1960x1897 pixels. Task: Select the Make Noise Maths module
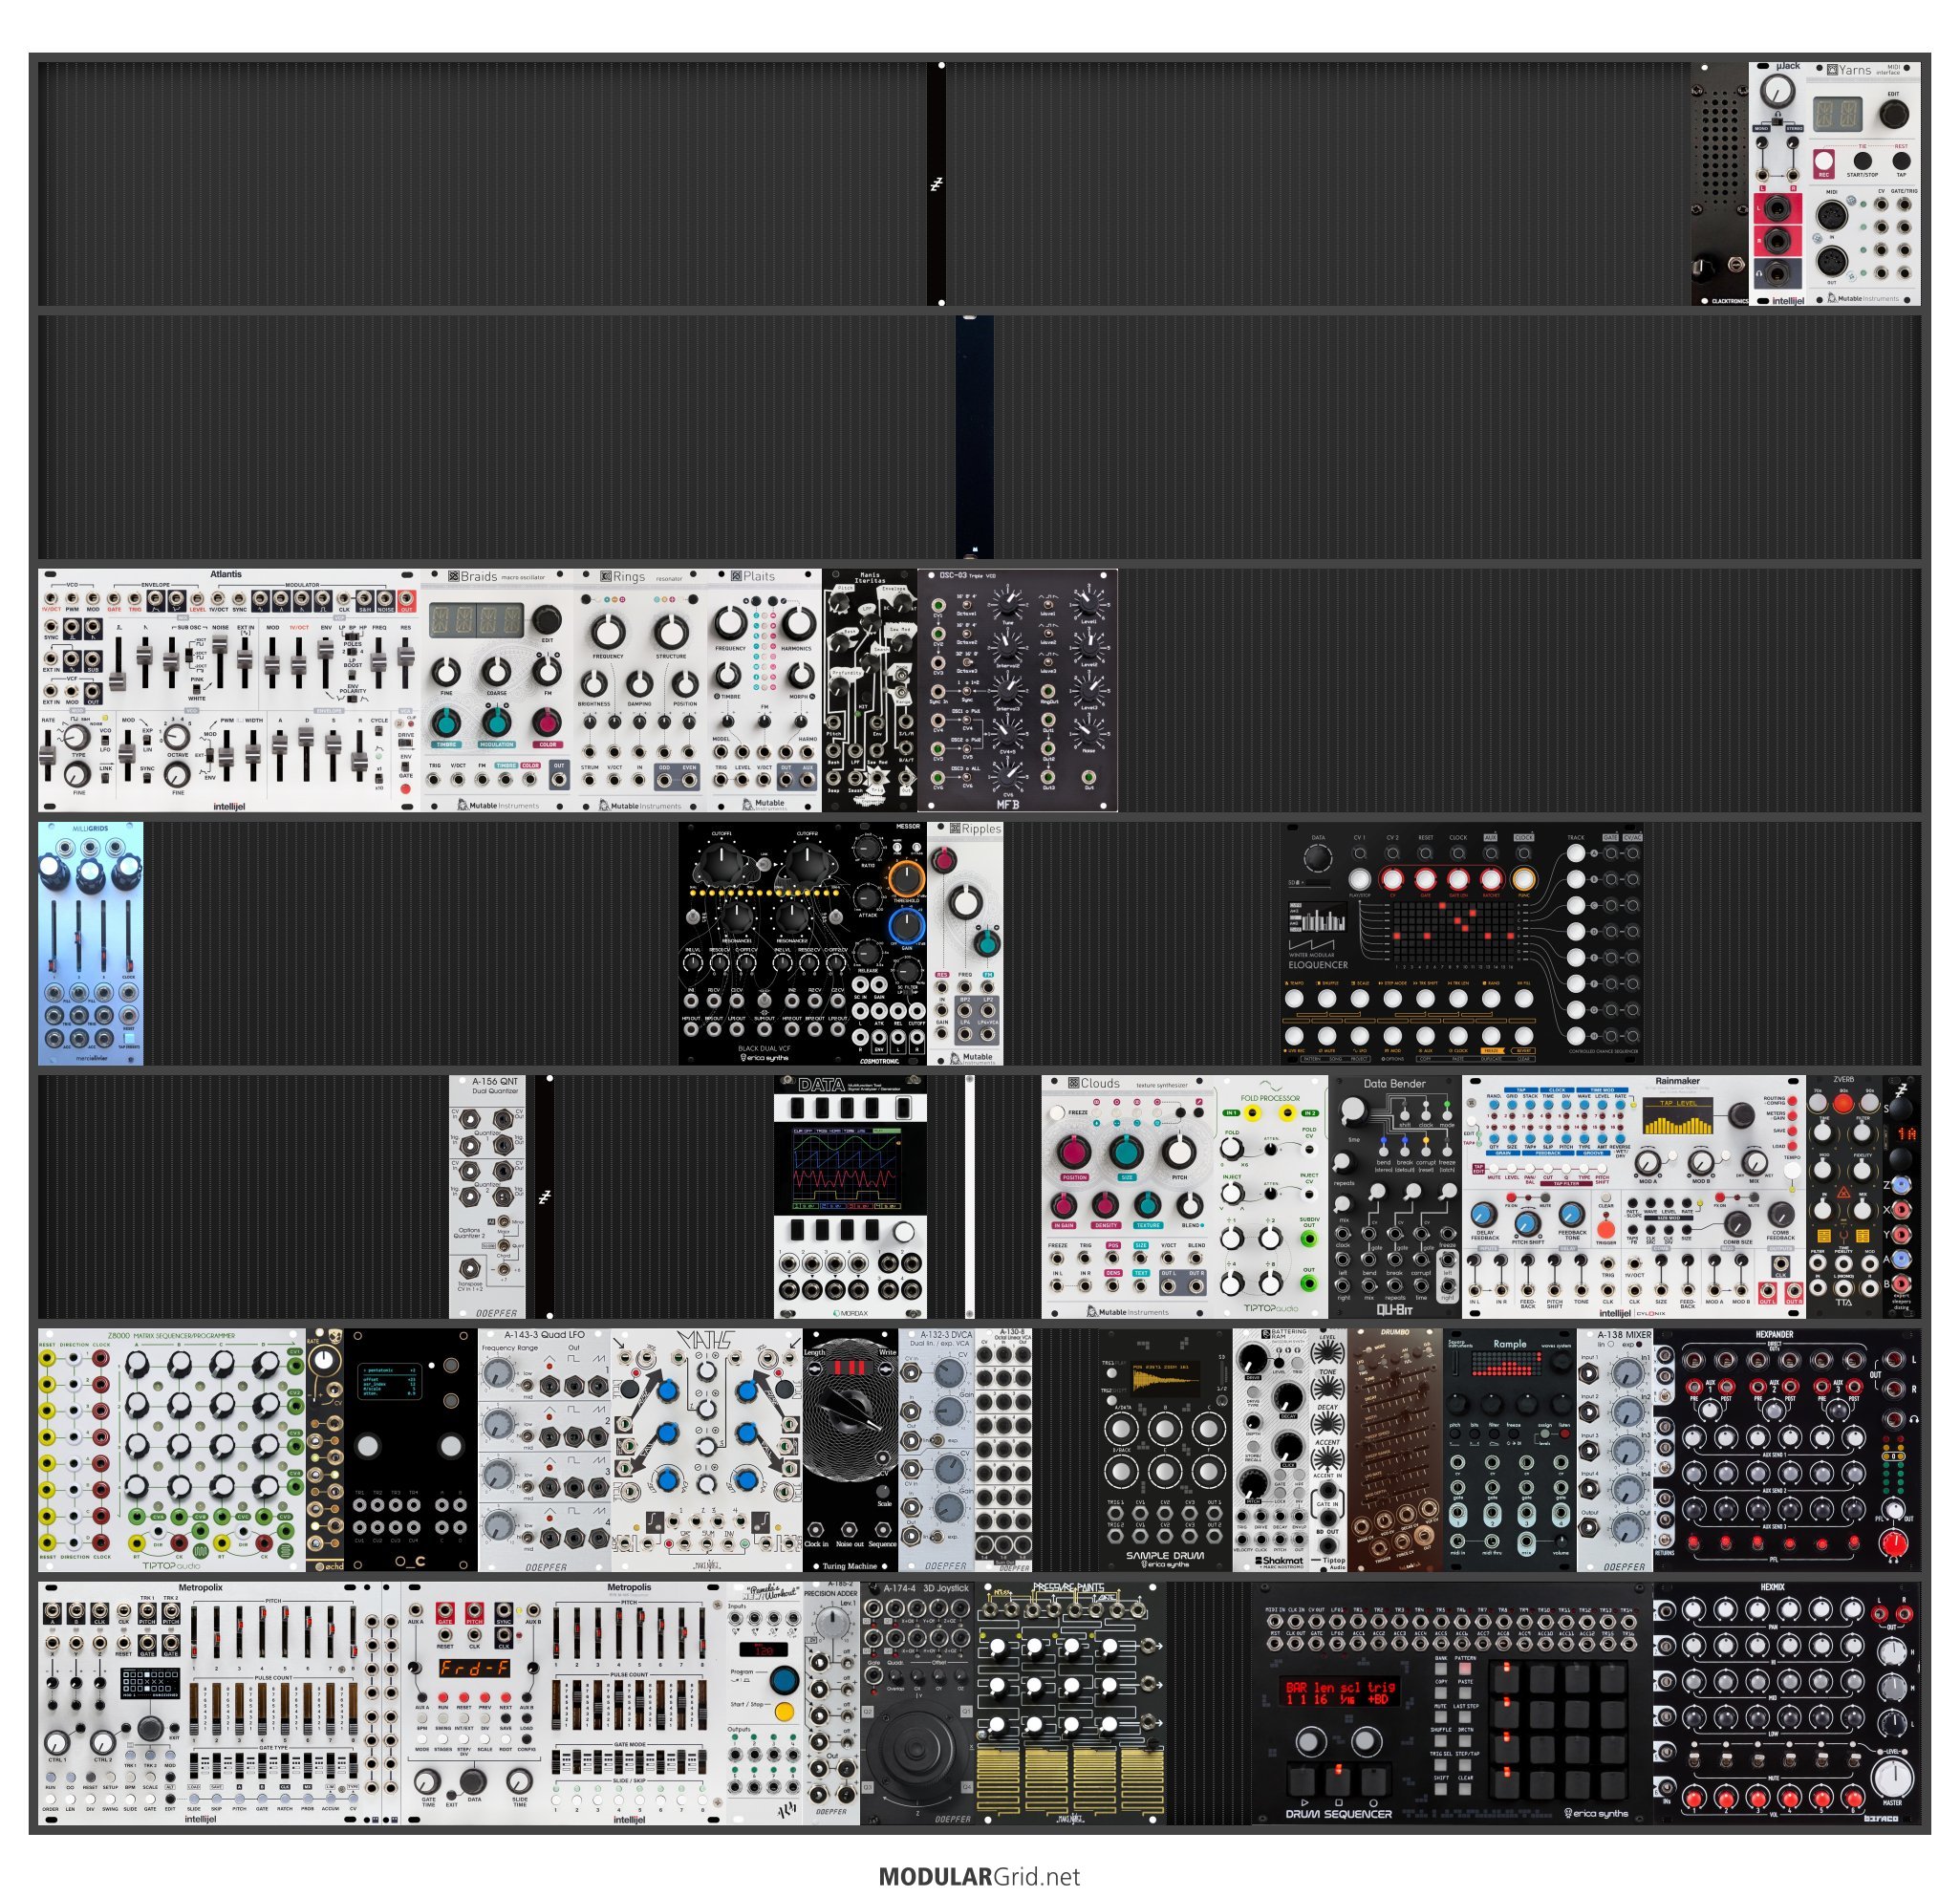point(707,1449)
